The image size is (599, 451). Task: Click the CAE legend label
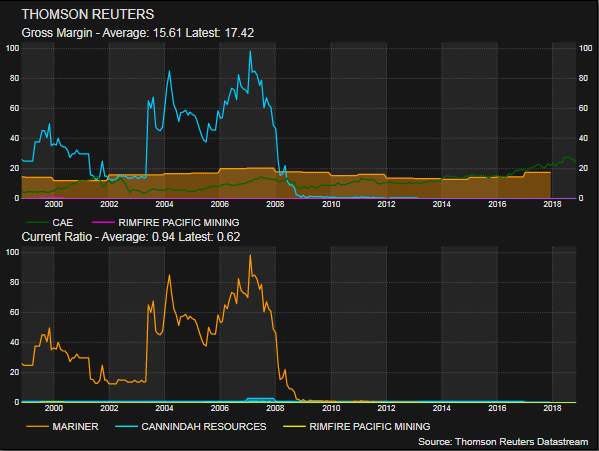(63, 223)
